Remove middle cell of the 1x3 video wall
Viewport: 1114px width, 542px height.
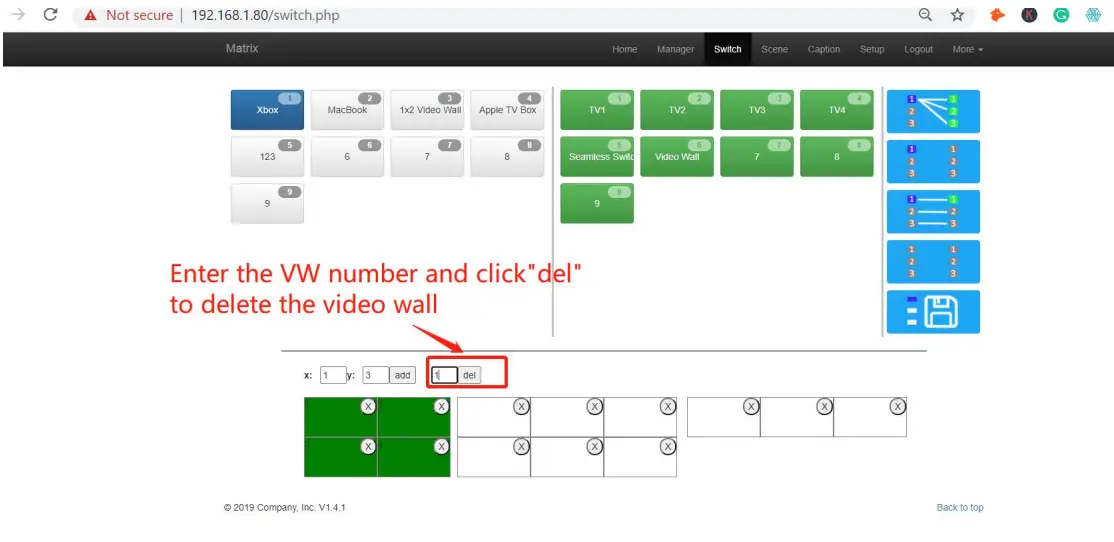[x=824, y=406]
